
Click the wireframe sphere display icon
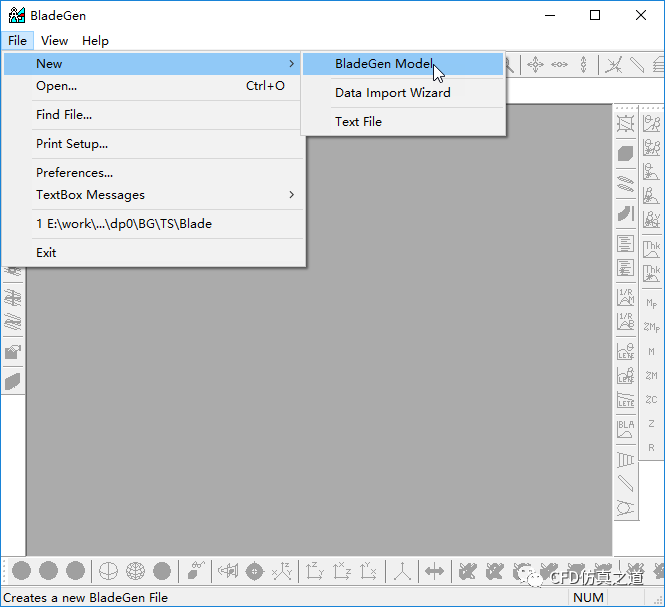[x=108, y=571]
